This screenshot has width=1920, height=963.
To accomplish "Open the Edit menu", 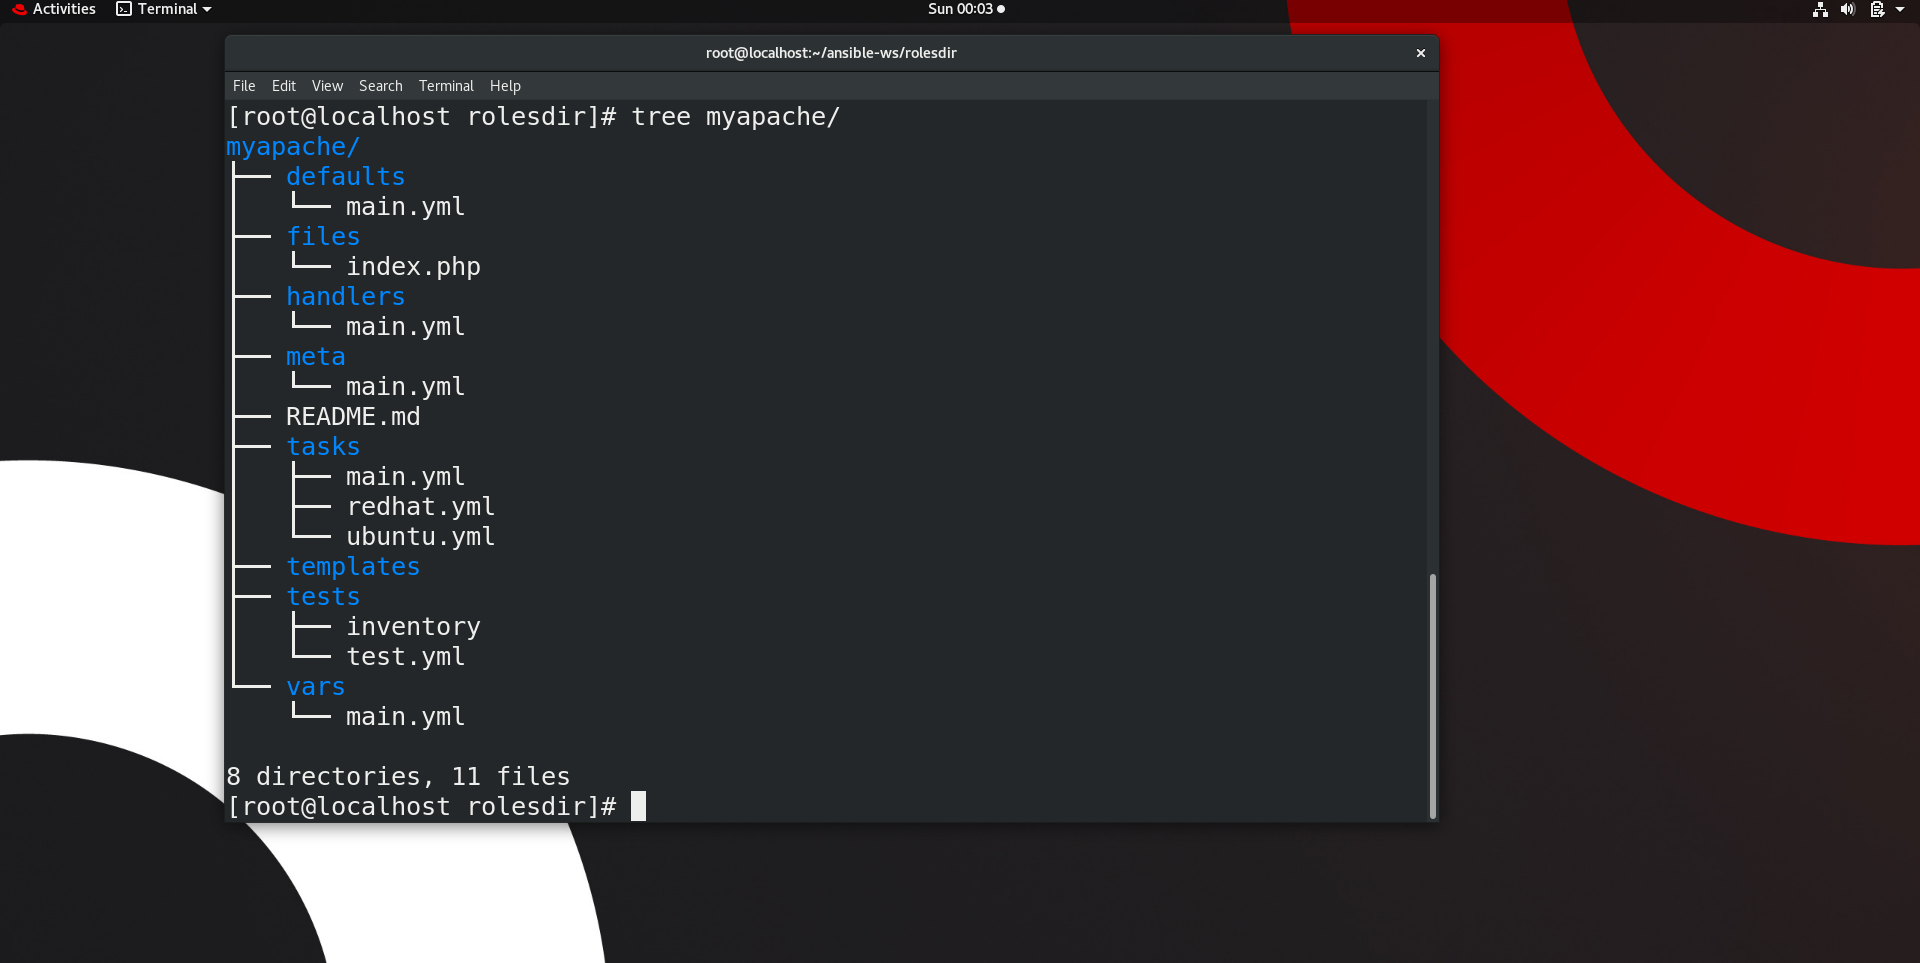I will click(284, 86).
